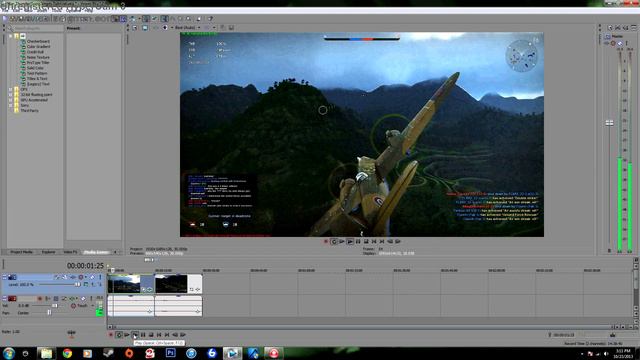Select ProType Titler generator

point(38,63)
